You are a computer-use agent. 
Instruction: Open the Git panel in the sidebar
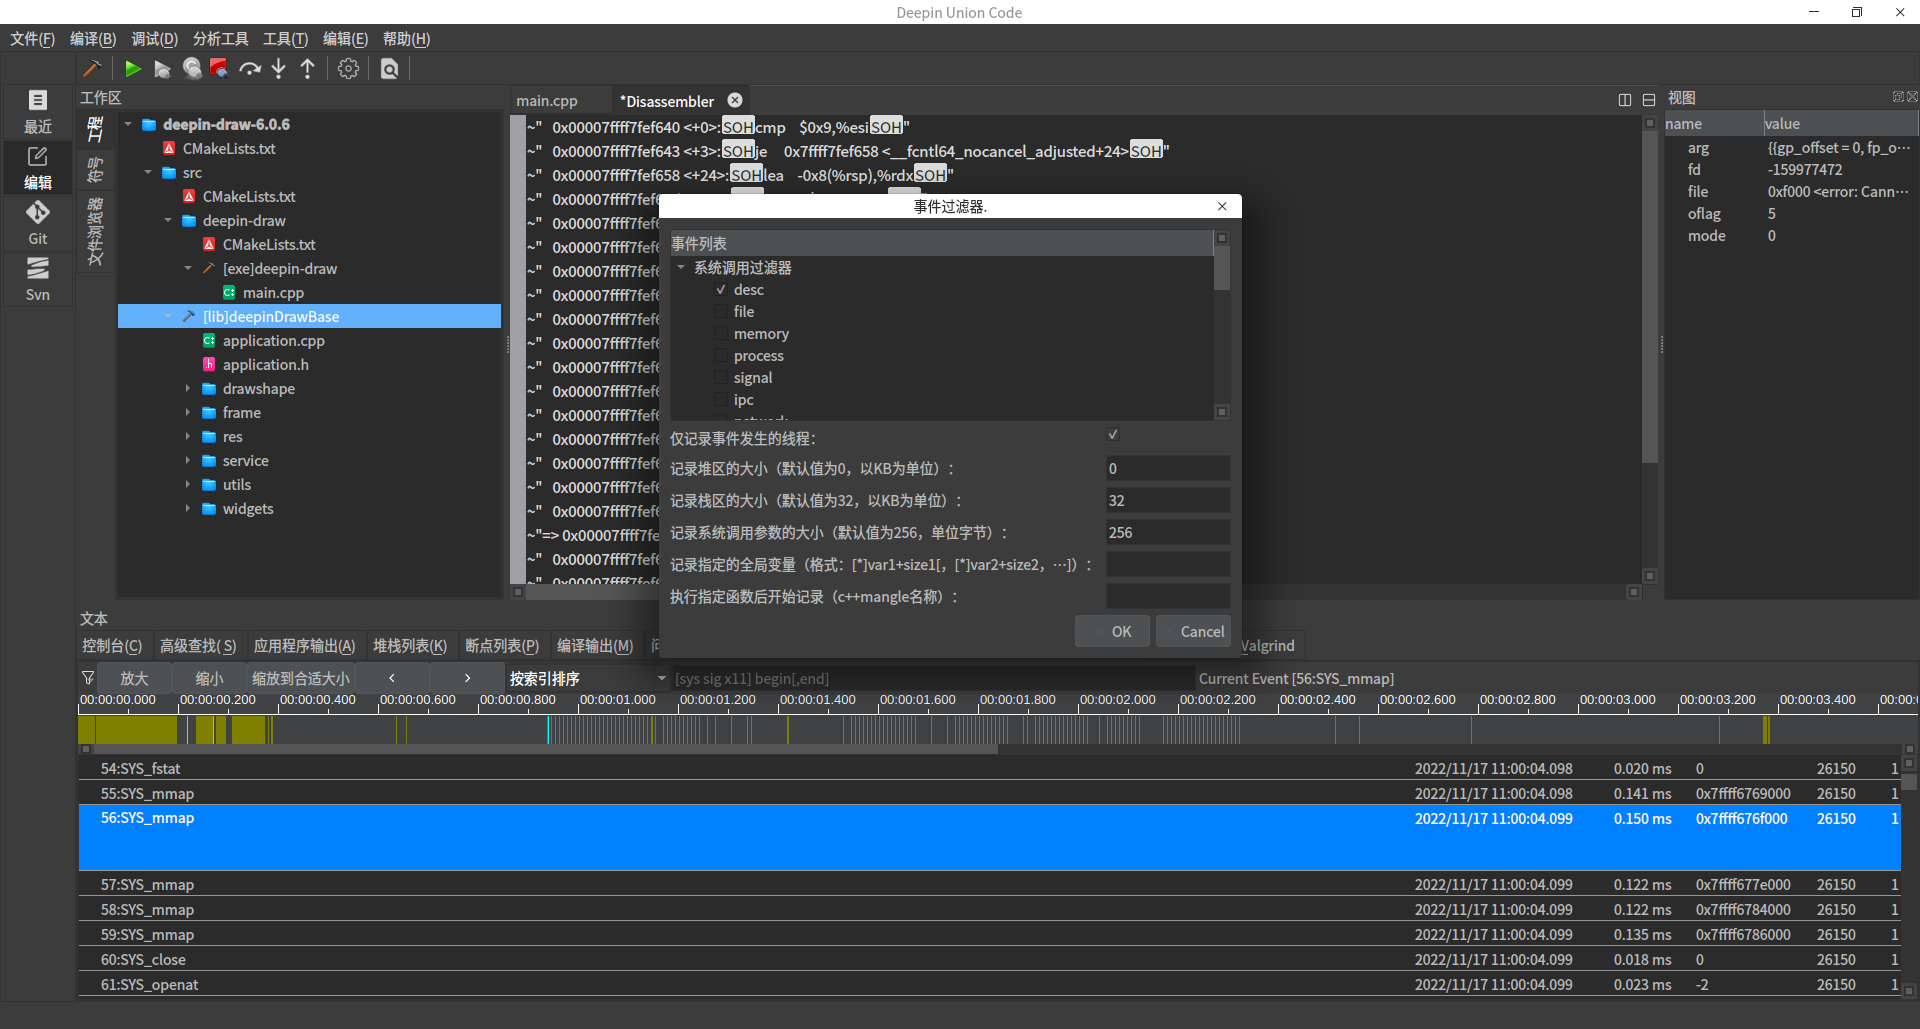click(x=37, y=223)
